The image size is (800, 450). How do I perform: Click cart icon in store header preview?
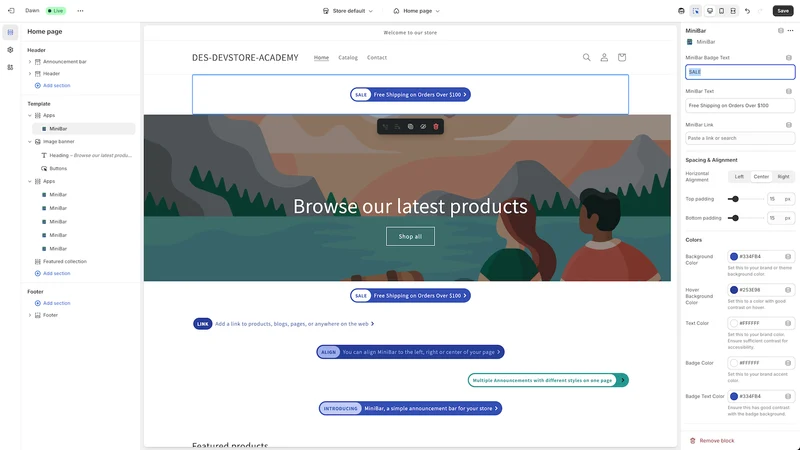(x=622, y=58)
